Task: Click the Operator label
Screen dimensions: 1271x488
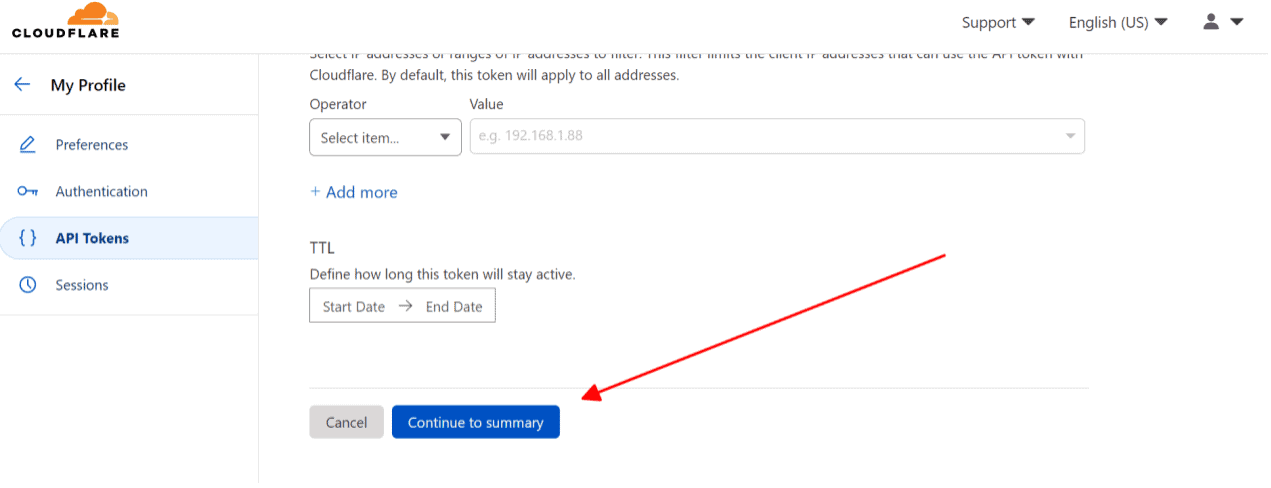Action: (x=338, y=104)
